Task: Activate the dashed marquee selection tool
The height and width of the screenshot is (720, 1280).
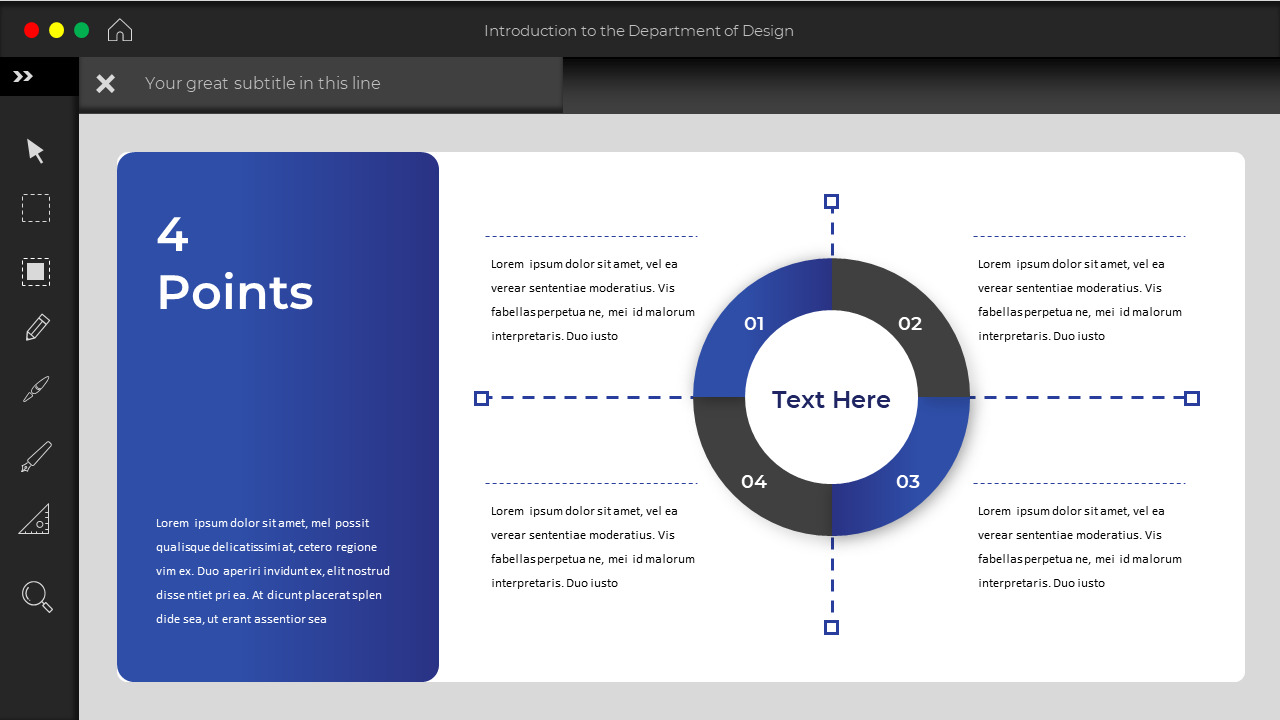Action: (x=35, y=208)
